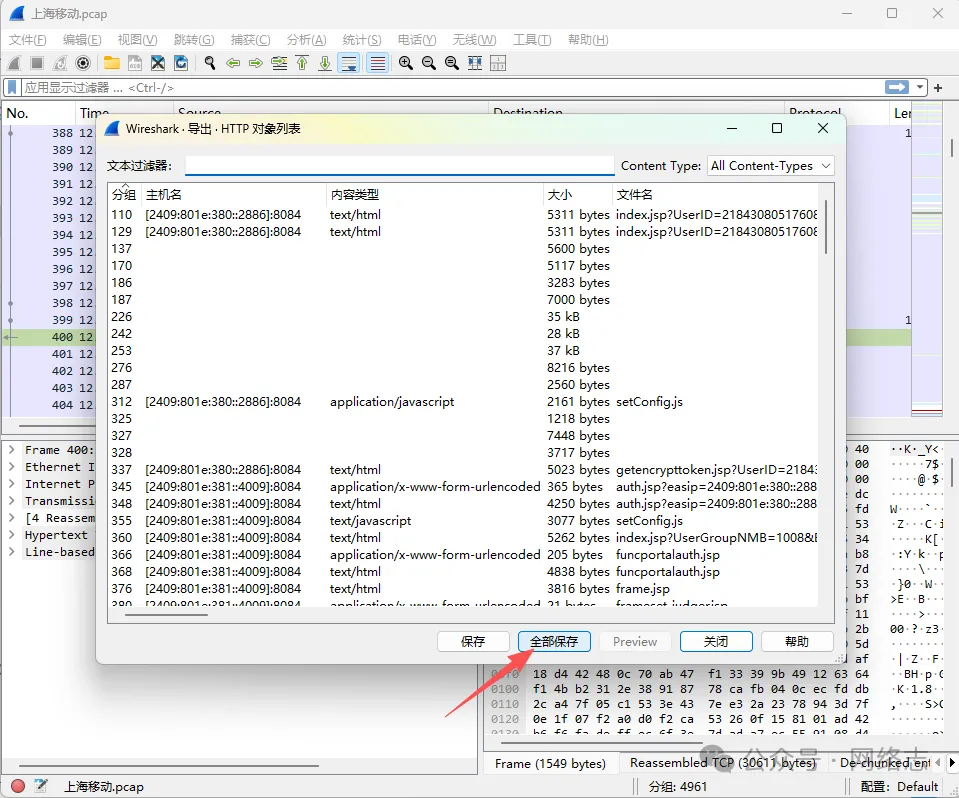Click the Resize columns toolbar icon

(x=498, y=63)
